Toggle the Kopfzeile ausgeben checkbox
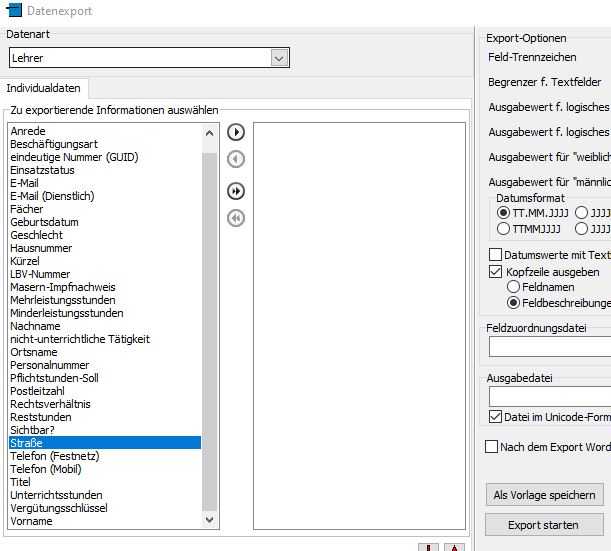611x551 pixels. [495, 271]
